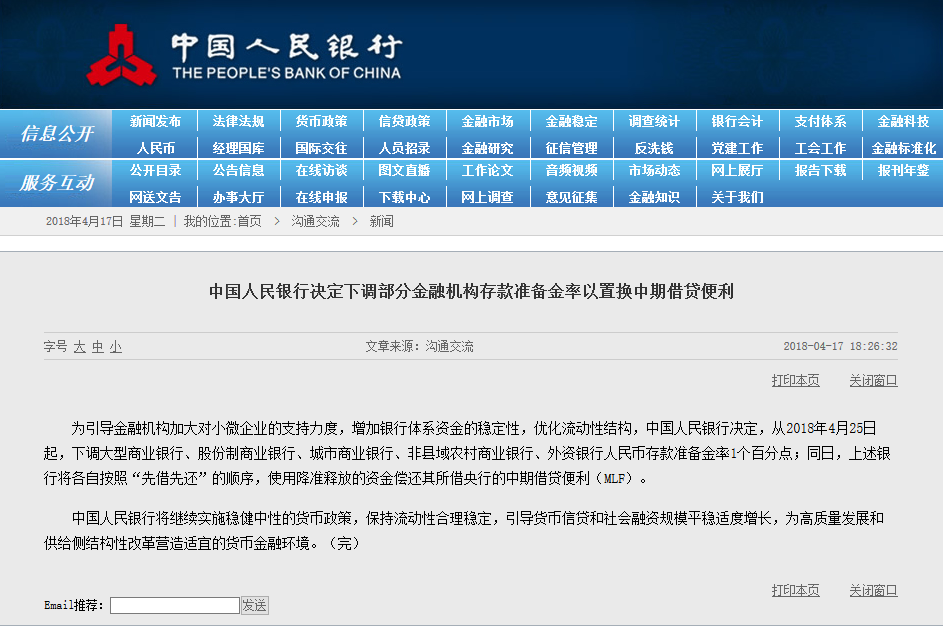Click the 发送 button
Screen dimensions: 943x627
(x=254, y=605)
